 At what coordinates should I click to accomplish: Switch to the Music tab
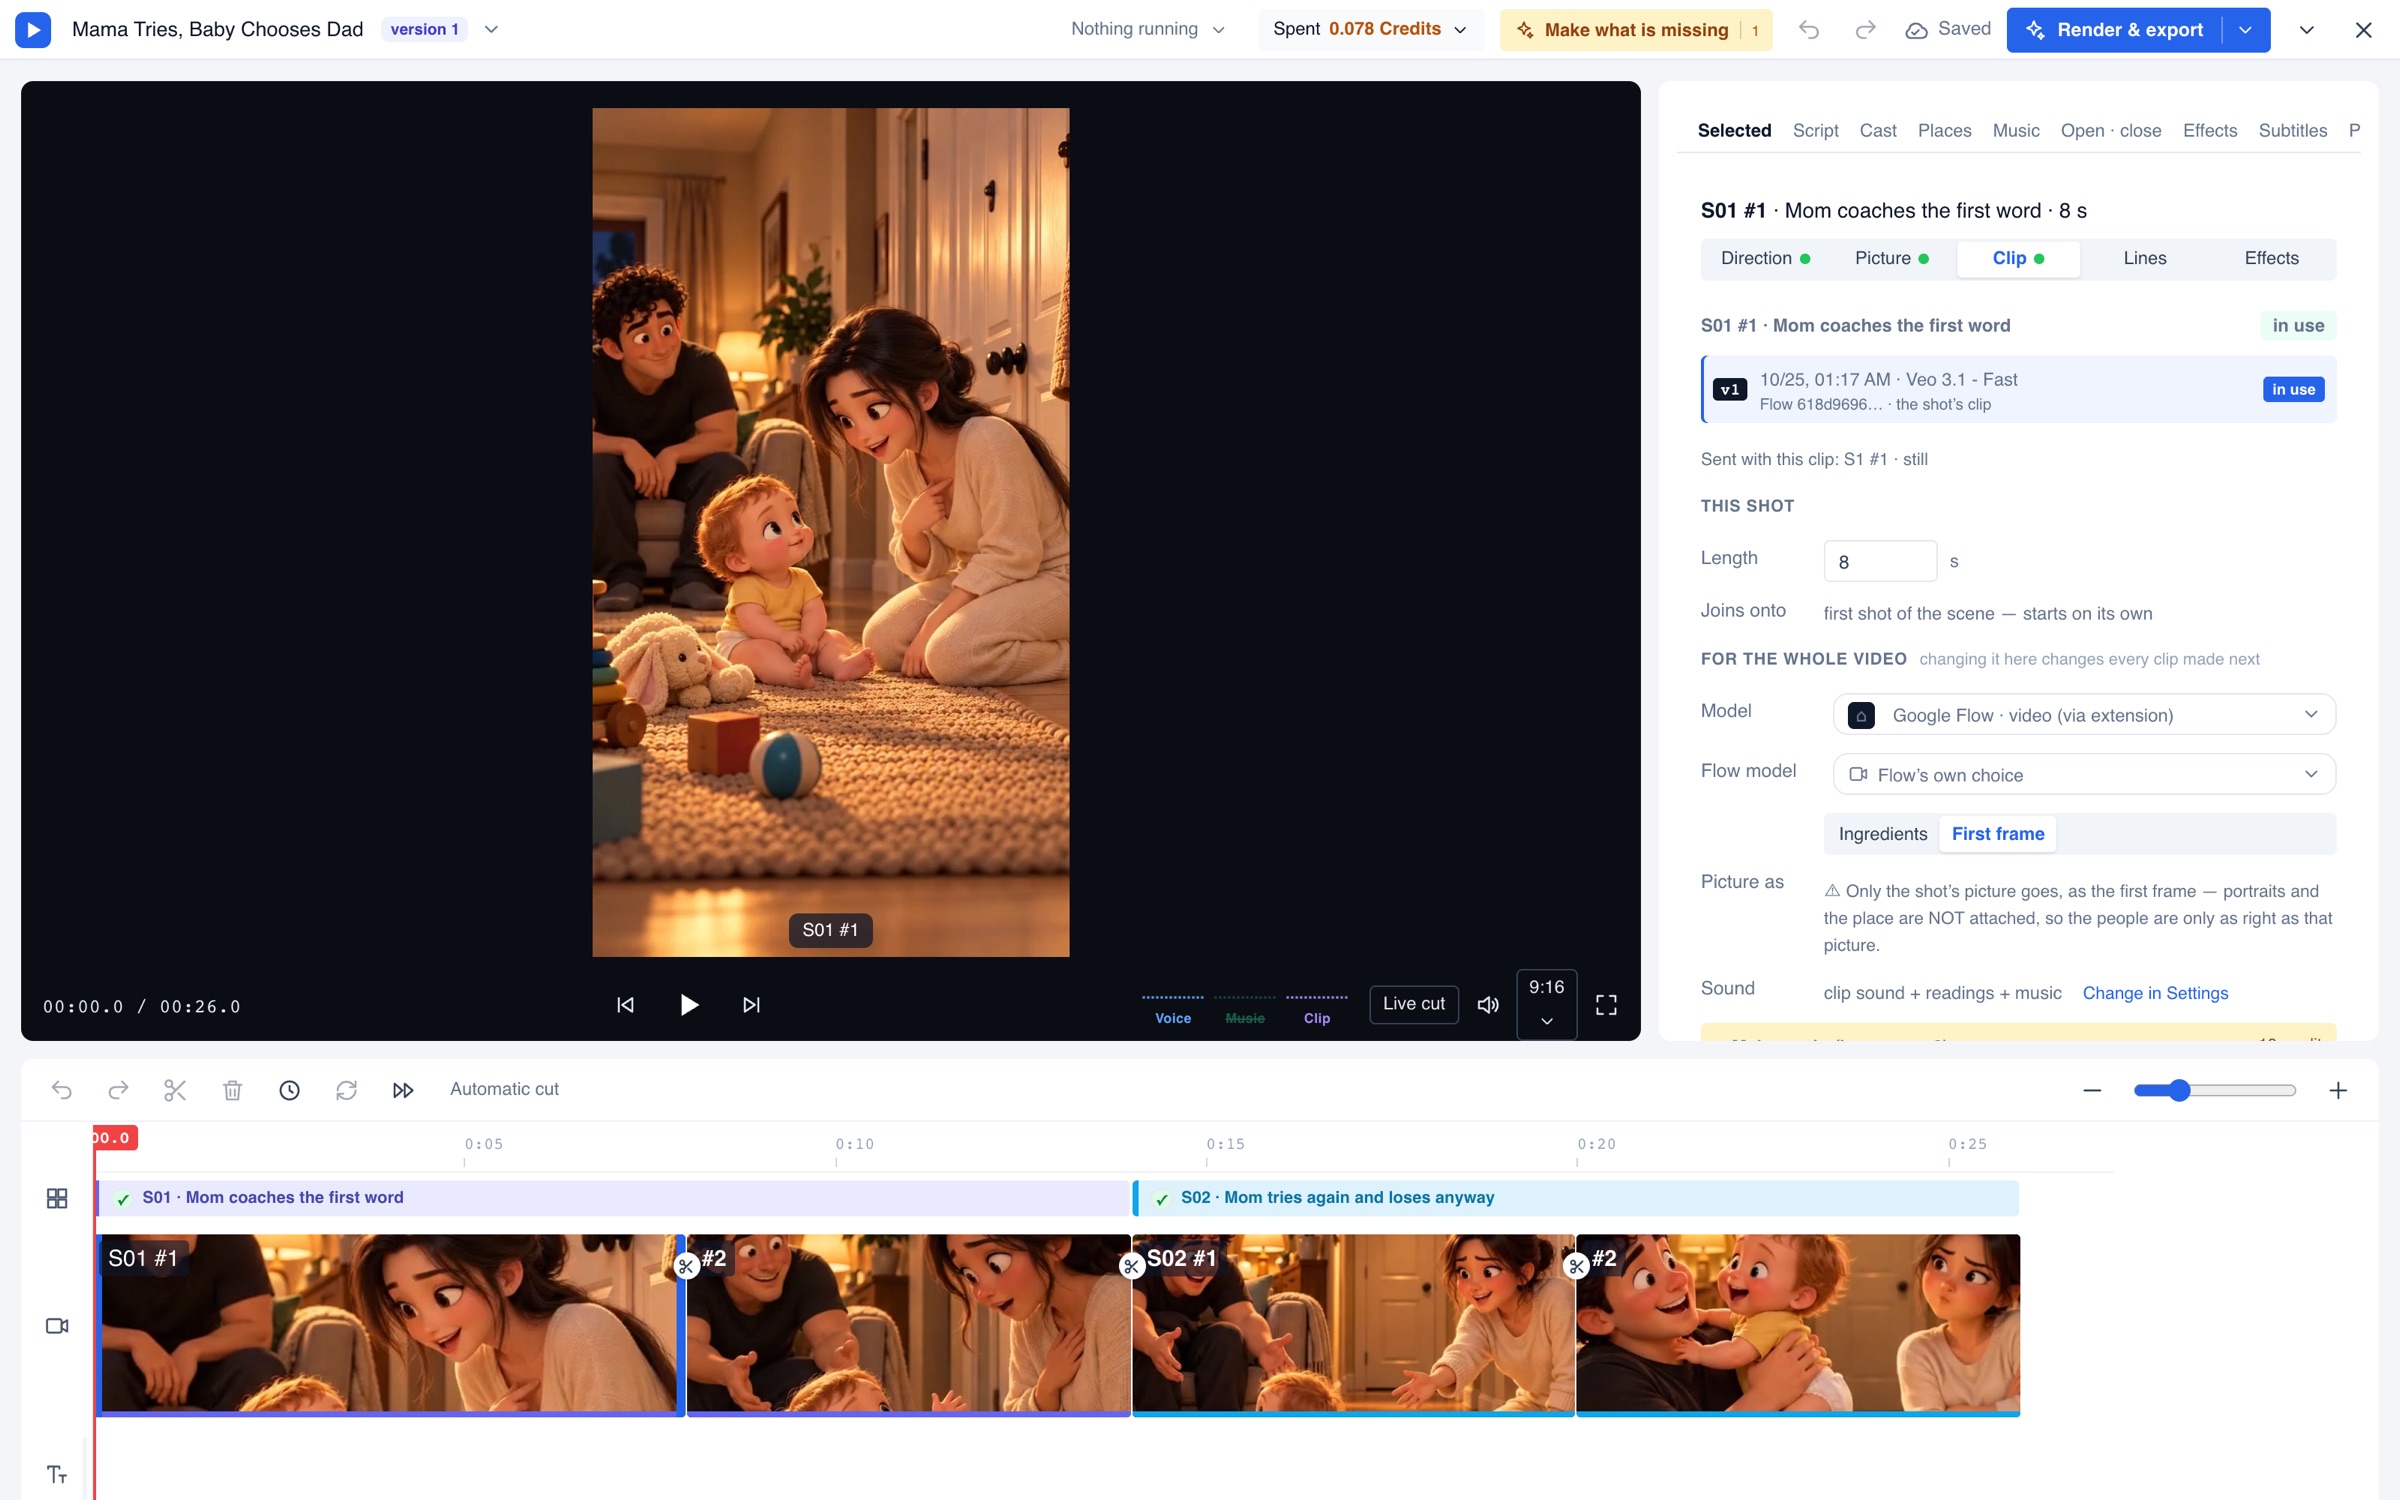2015,131
